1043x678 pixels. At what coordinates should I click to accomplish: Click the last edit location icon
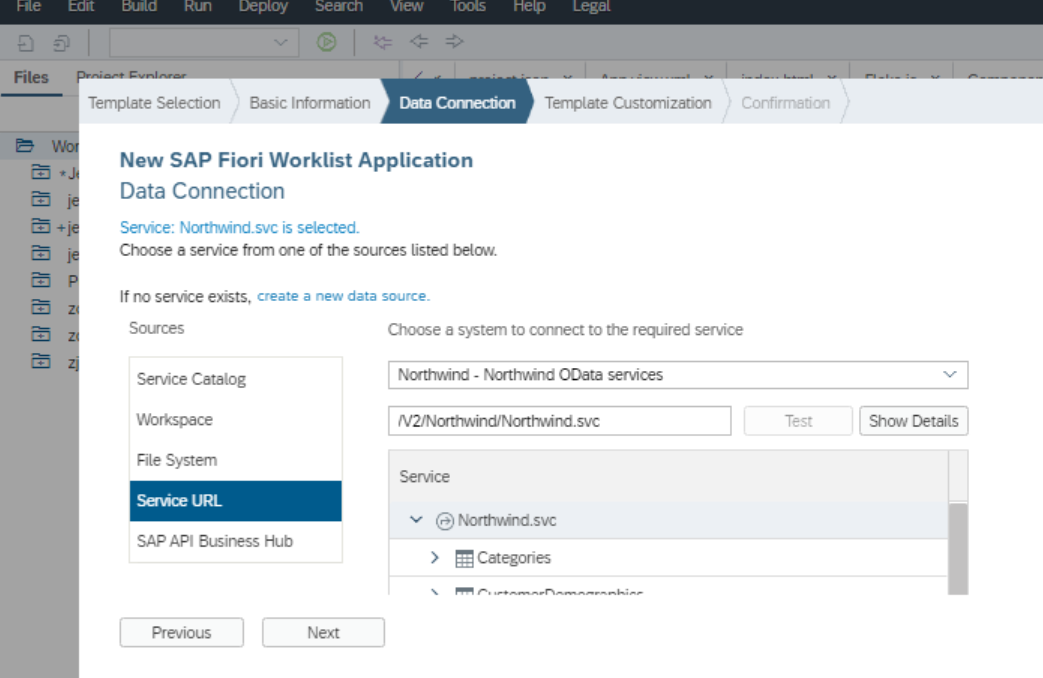click(x=382, y=42)
